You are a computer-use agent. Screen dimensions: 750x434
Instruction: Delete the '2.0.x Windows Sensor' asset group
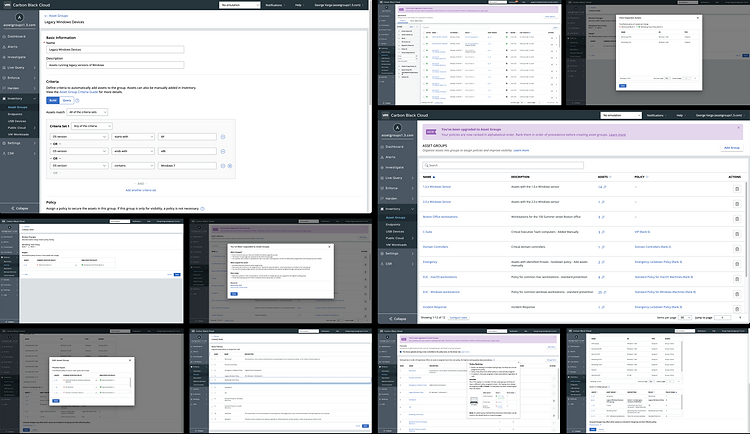pos(737,204)
